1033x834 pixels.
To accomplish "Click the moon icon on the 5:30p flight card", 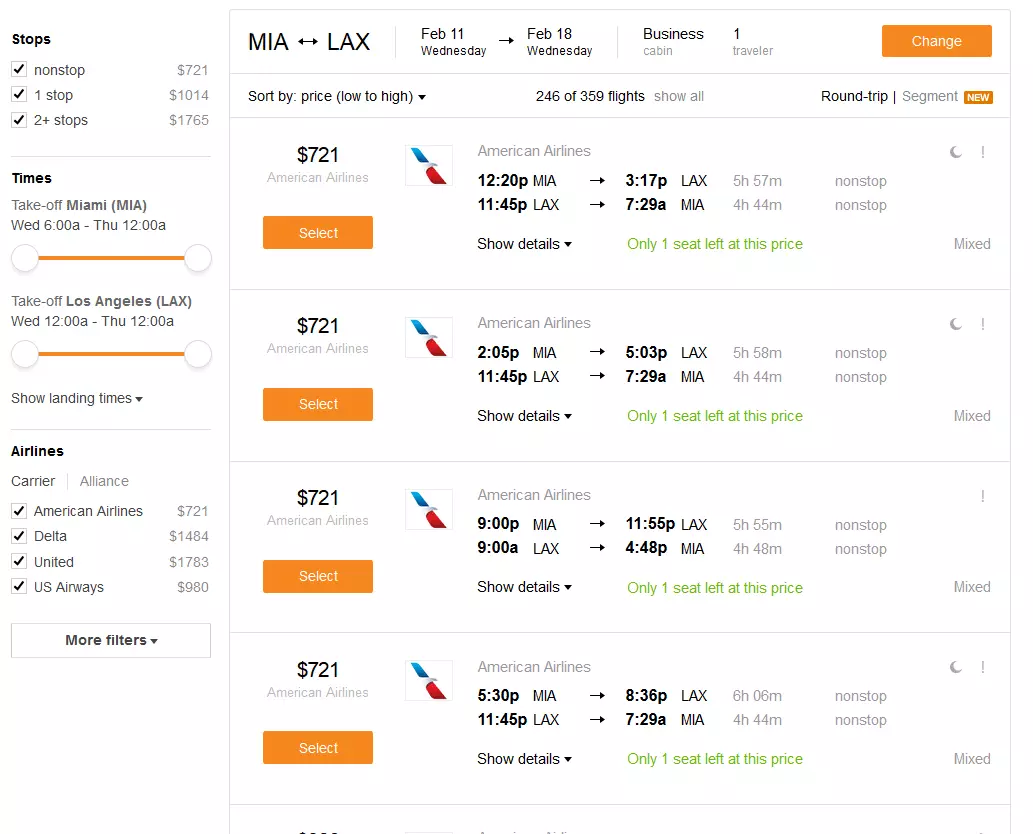I will pyautogui.click(x=954, y=665).
